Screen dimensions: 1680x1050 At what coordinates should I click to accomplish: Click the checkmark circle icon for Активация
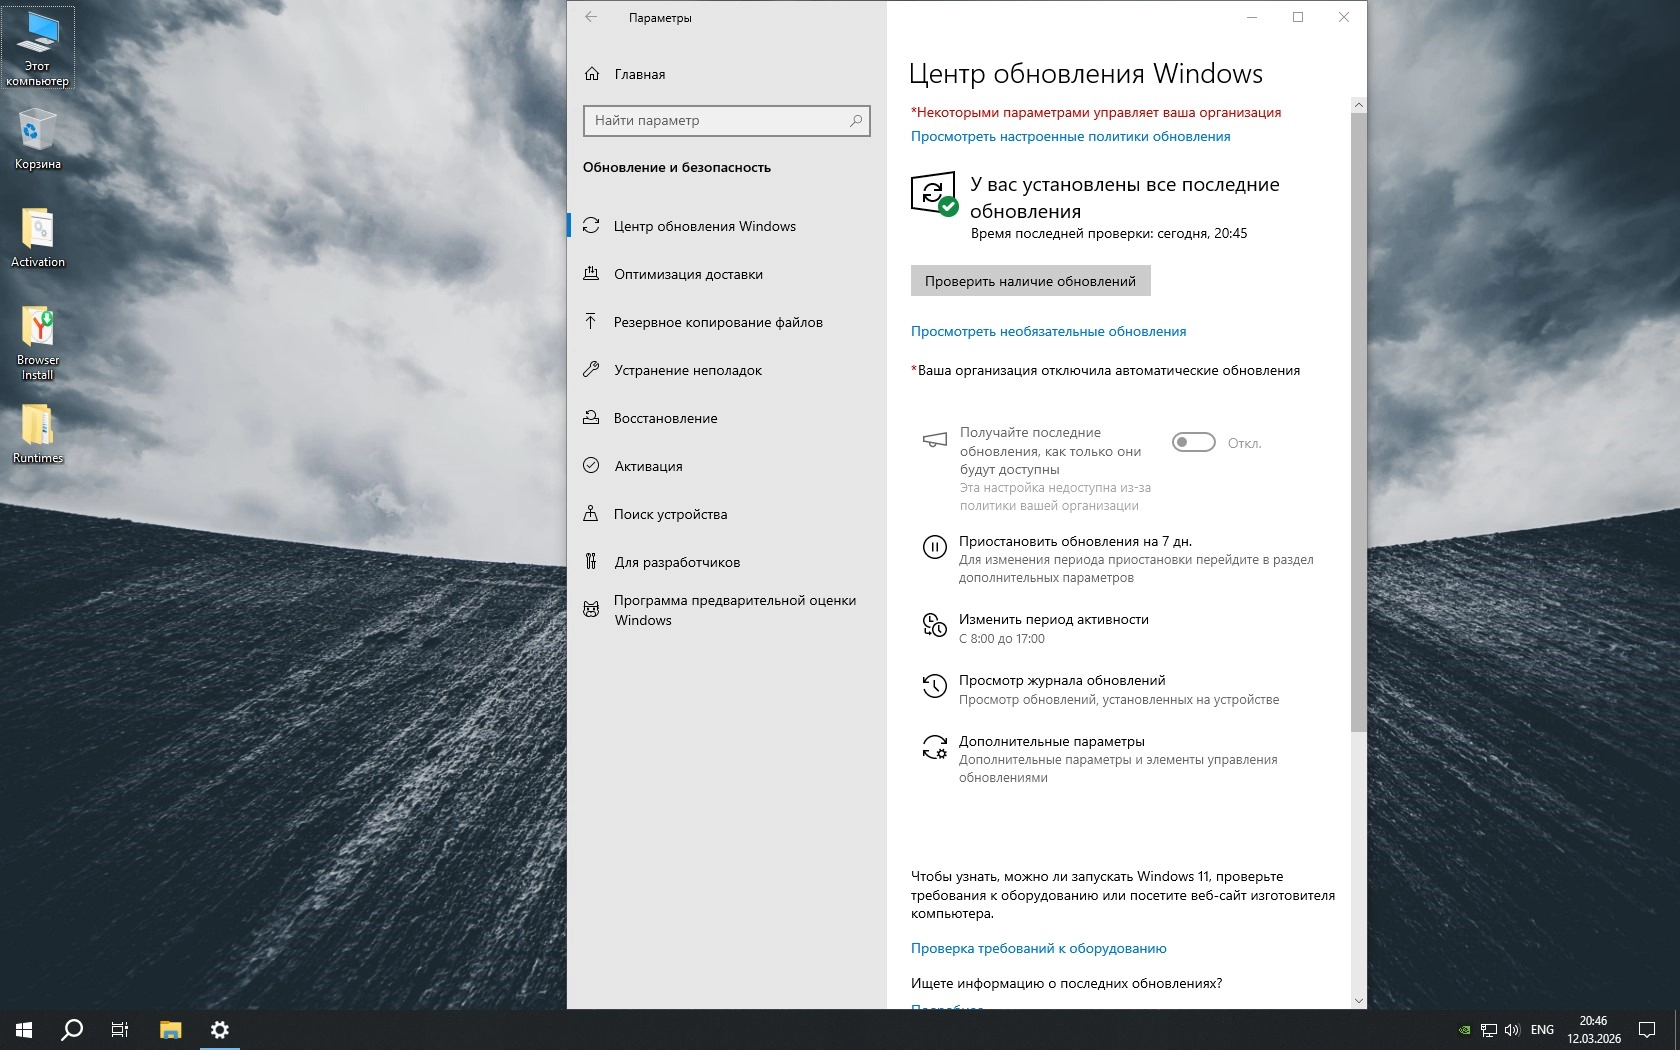591,466
